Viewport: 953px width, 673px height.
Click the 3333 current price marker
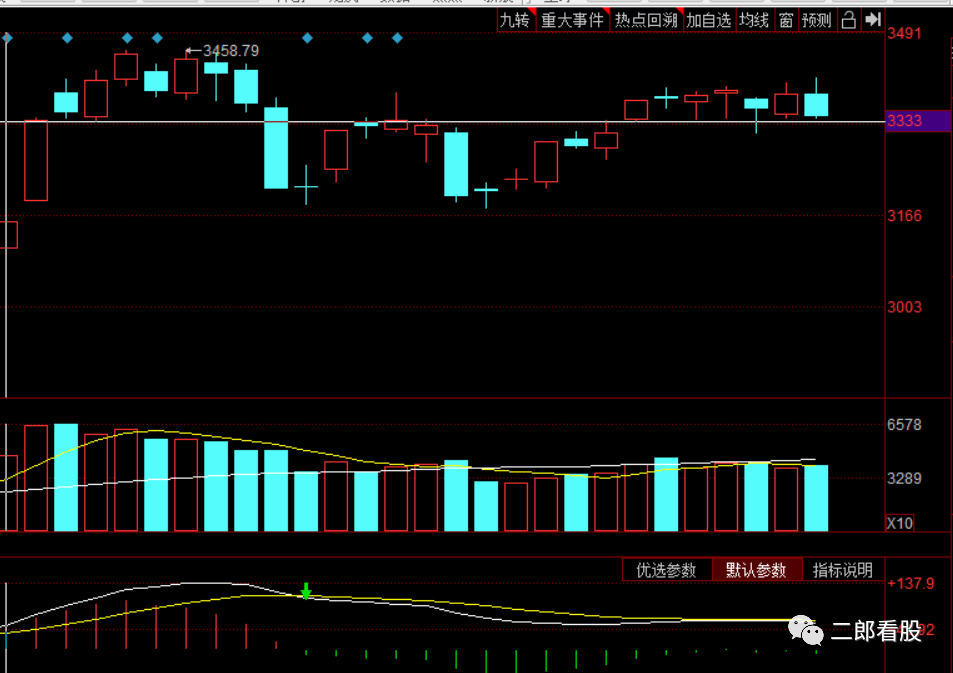tap(918, 120)
